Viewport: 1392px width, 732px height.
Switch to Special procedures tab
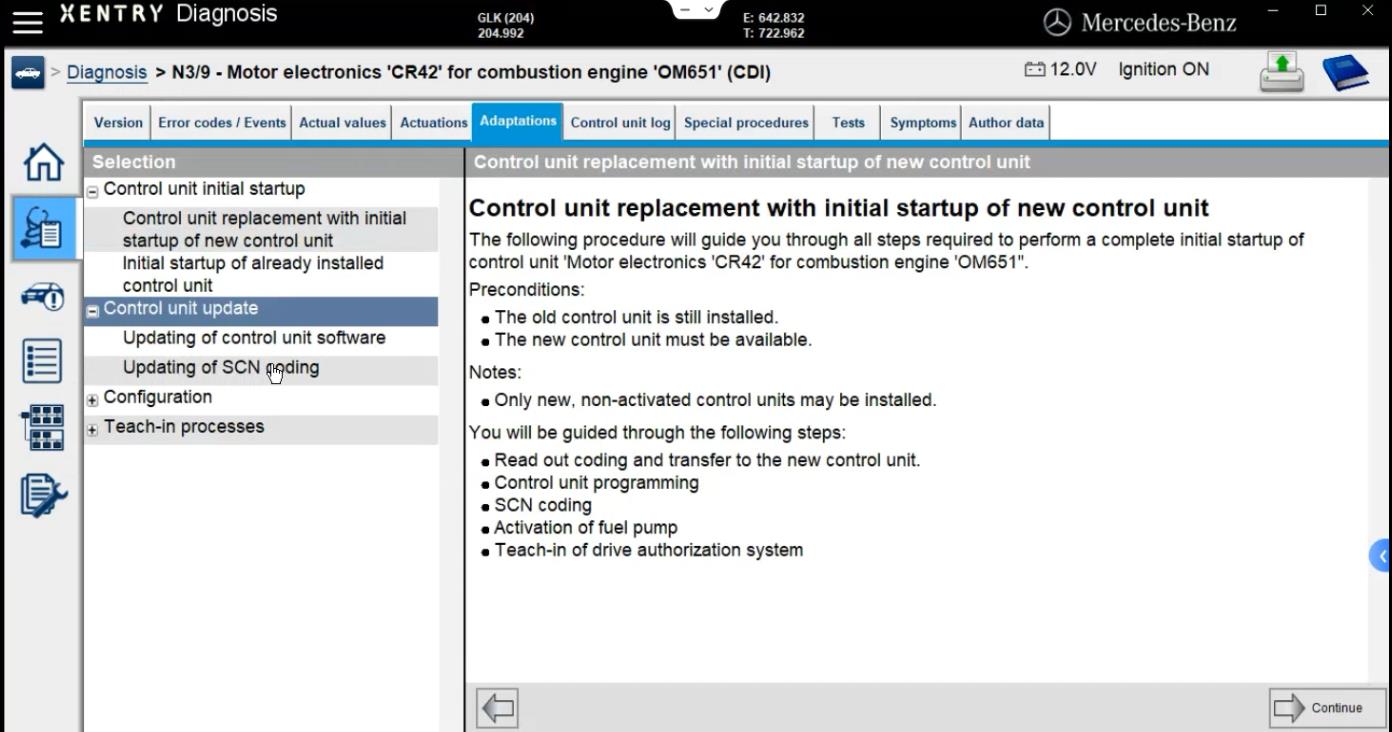746,123
